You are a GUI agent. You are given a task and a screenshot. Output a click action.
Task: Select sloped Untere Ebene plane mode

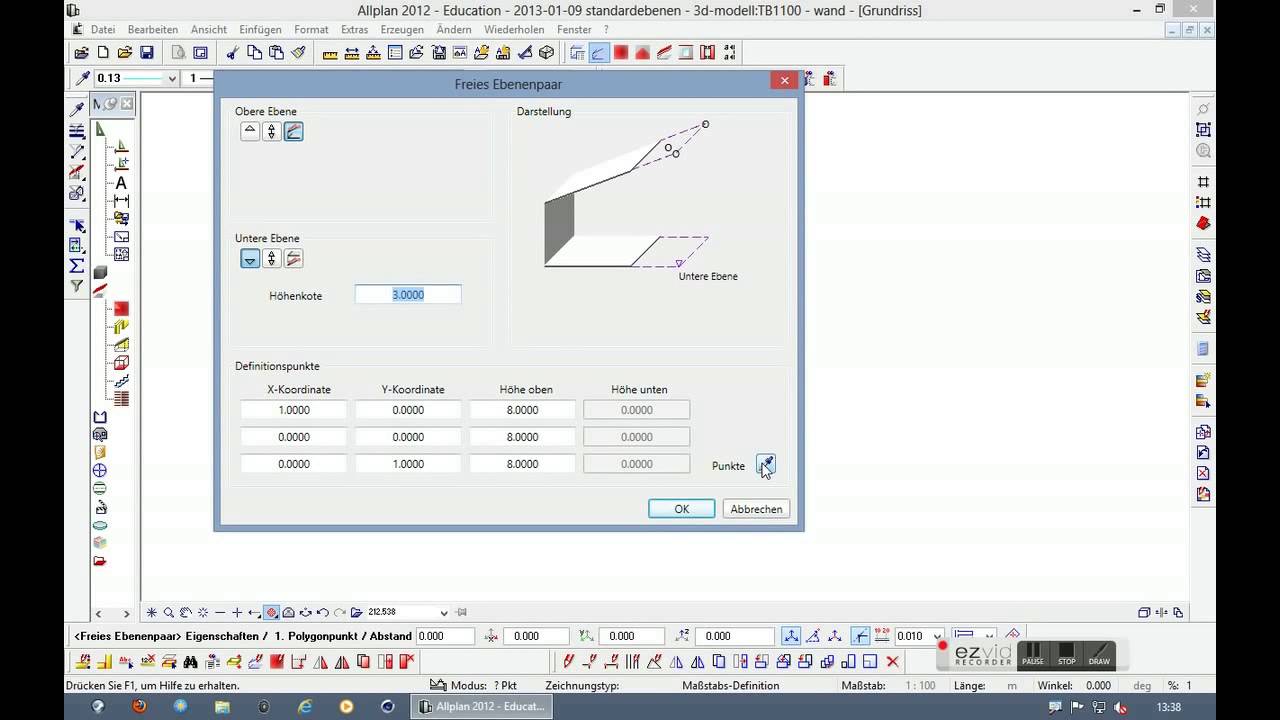pos(293,259)
